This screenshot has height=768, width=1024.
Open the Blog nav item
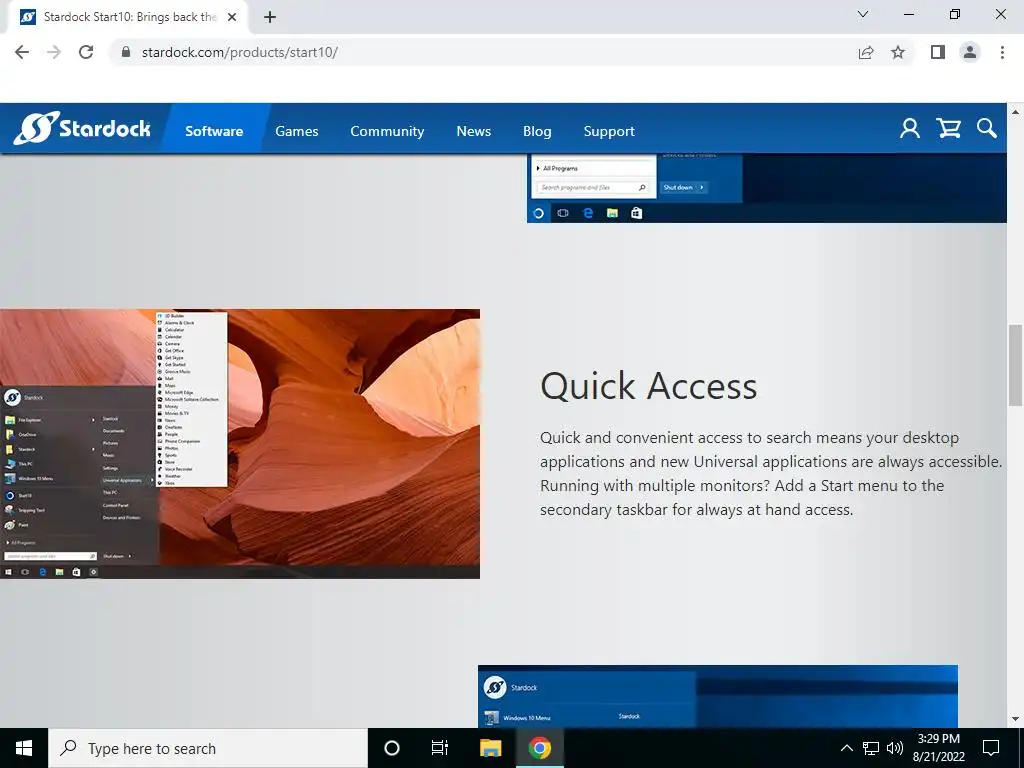click(537, 131)
